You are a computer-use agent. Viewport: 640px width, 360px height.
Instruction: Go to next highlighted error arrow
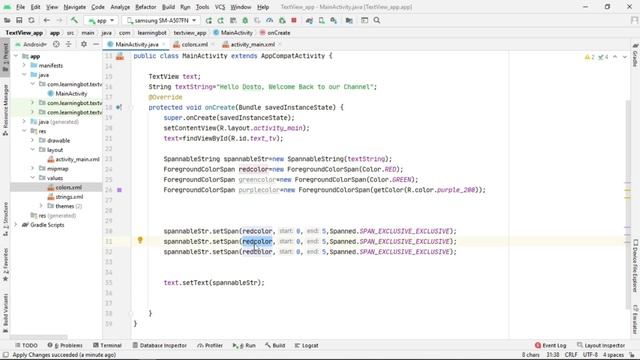[x=624, y=57]
